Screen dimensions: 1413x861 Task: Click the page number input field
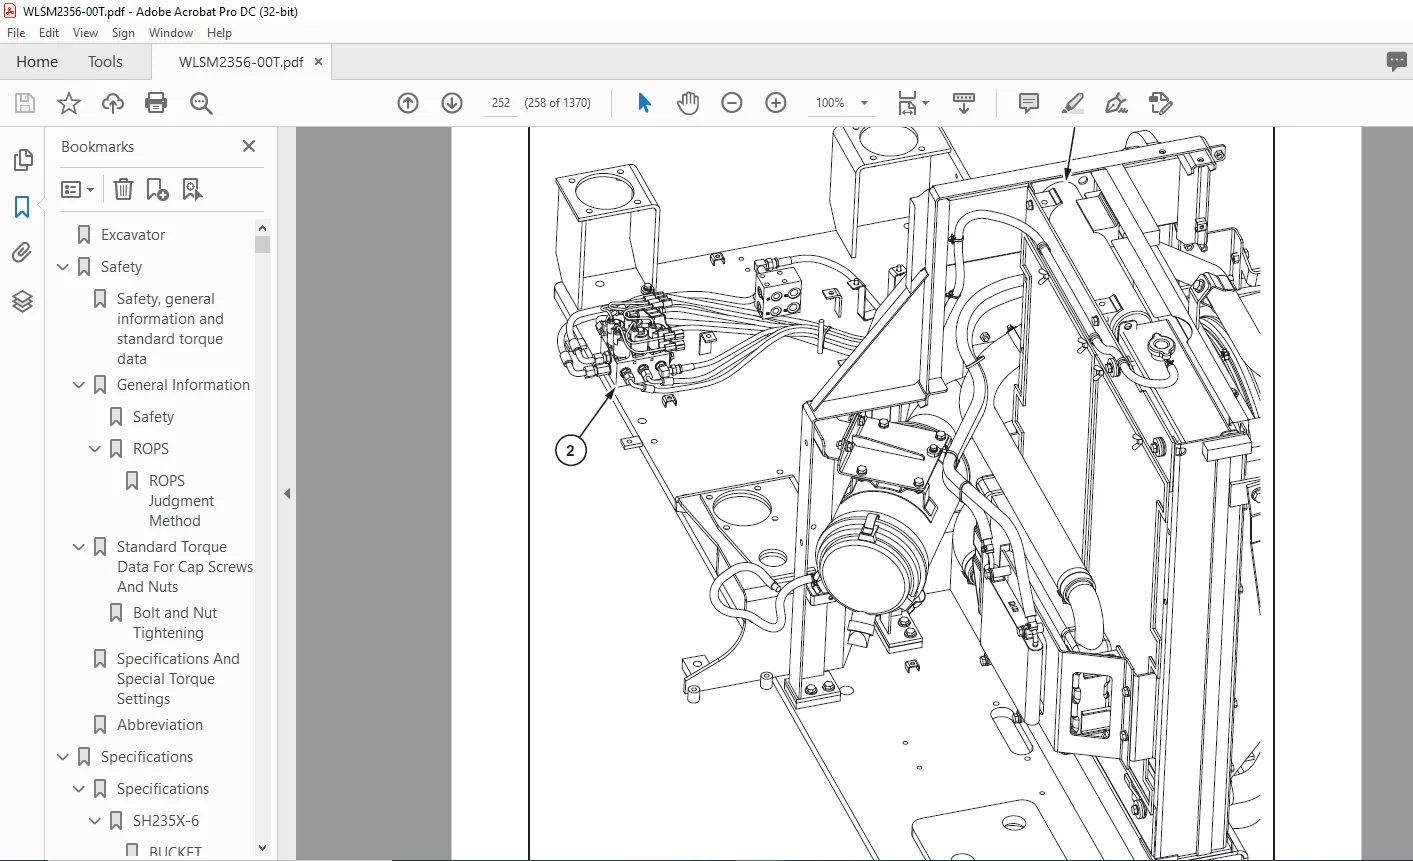tap(501, 103)
